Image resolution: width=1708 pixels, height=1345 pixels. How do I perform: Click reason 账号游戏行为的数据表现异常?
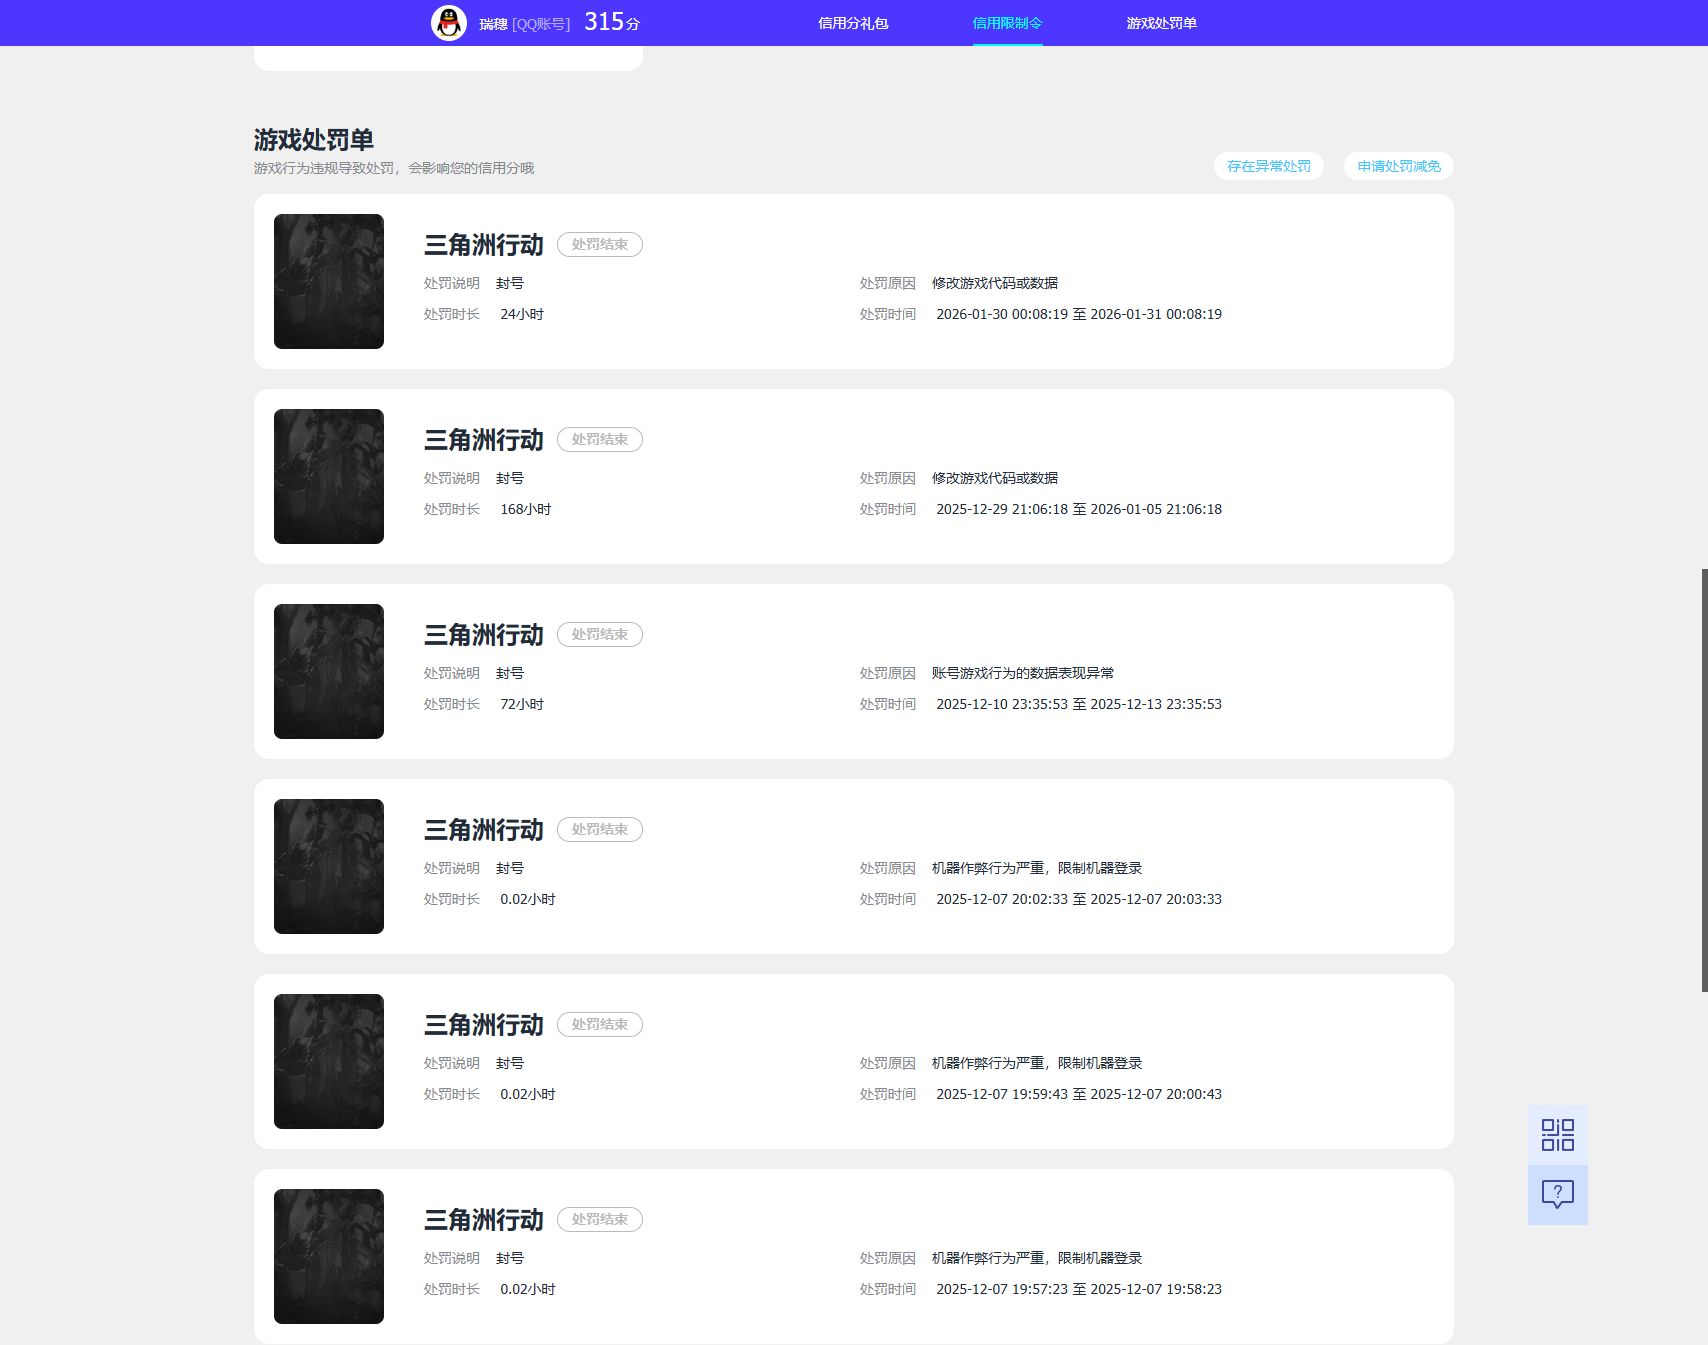tap(1023, 673)
